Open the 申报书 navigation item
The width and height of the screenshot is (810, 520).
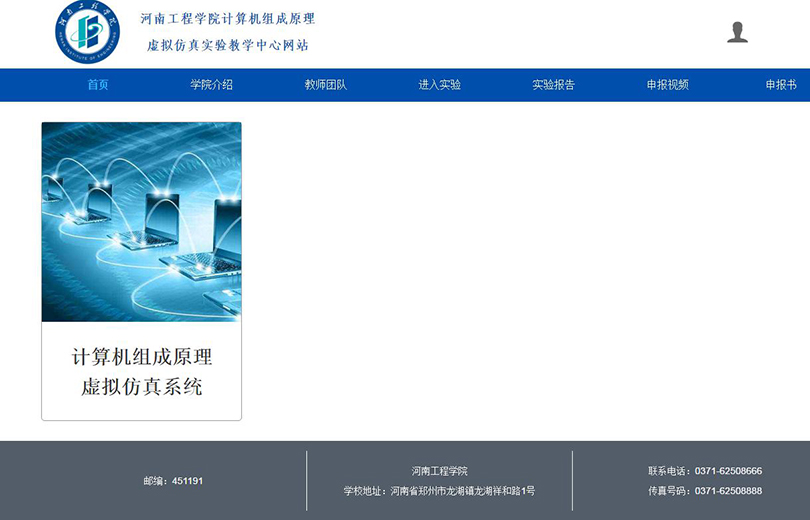(781, 85)
